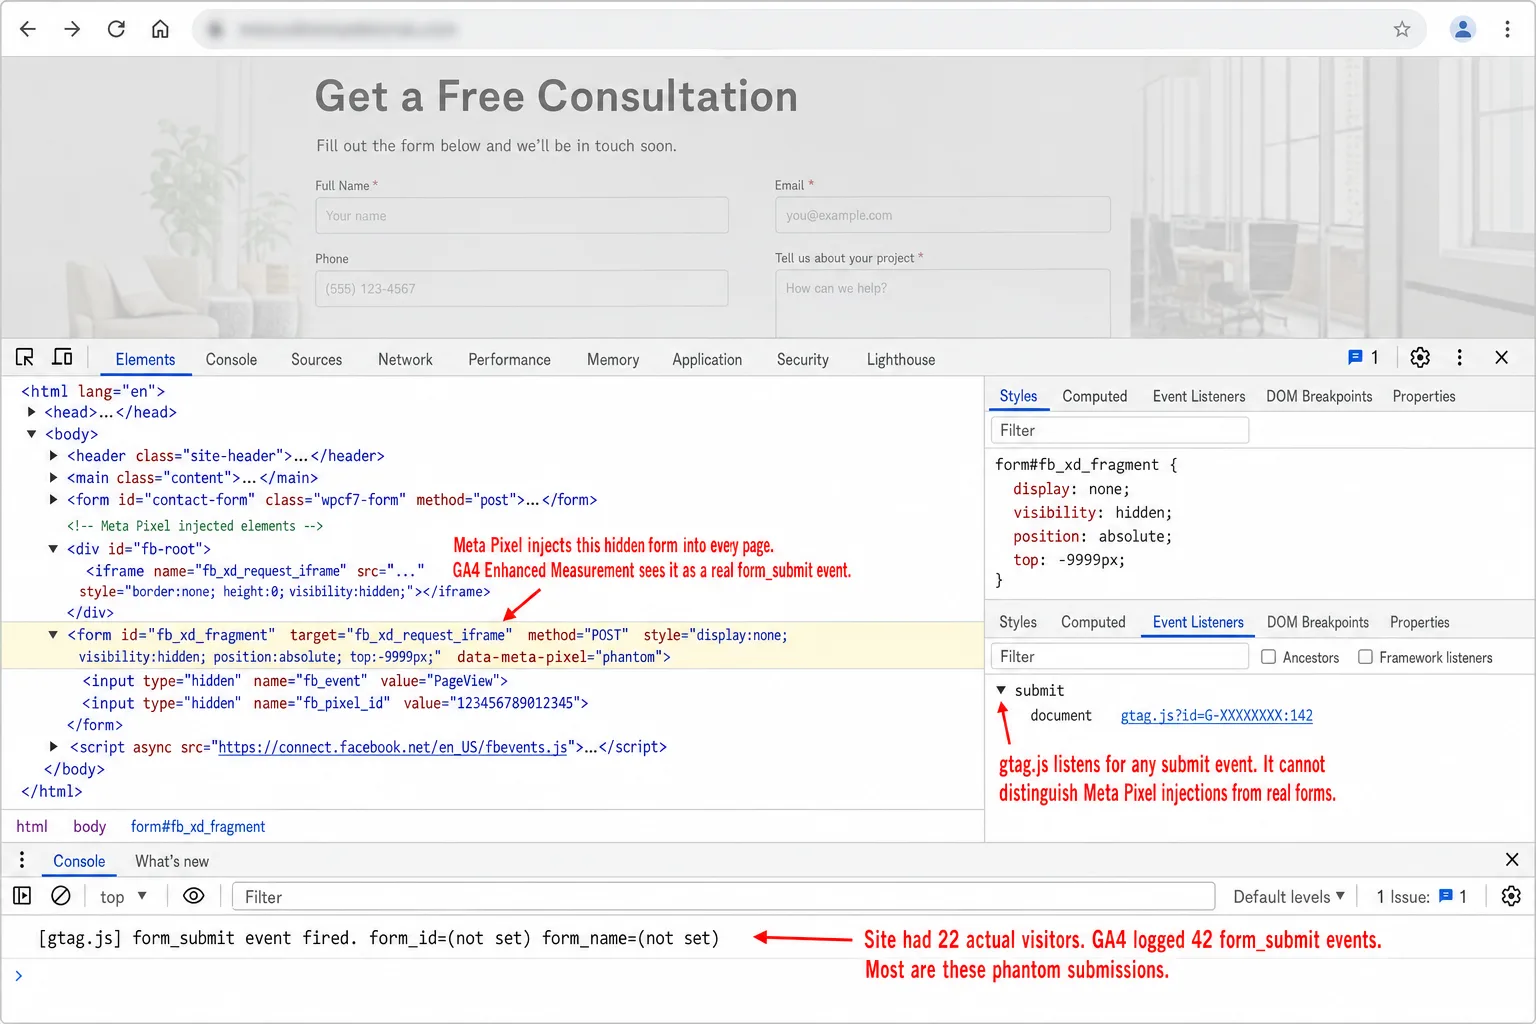
Task: Click the Full Name input field
Action: 521,215
